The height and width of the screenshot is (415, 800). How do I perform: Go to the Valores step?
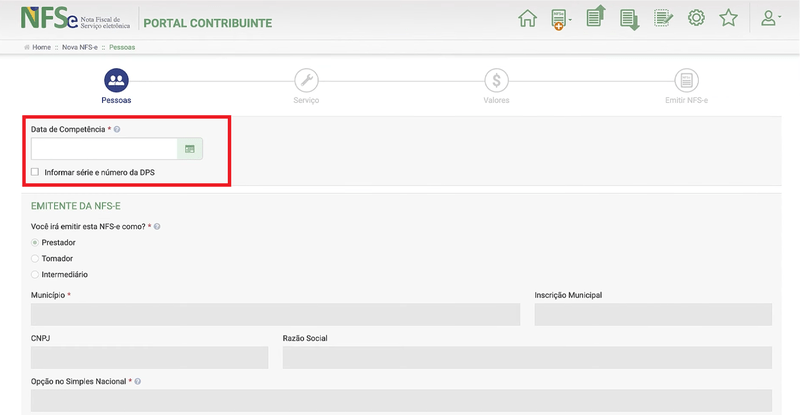click(x=496, y=81)
